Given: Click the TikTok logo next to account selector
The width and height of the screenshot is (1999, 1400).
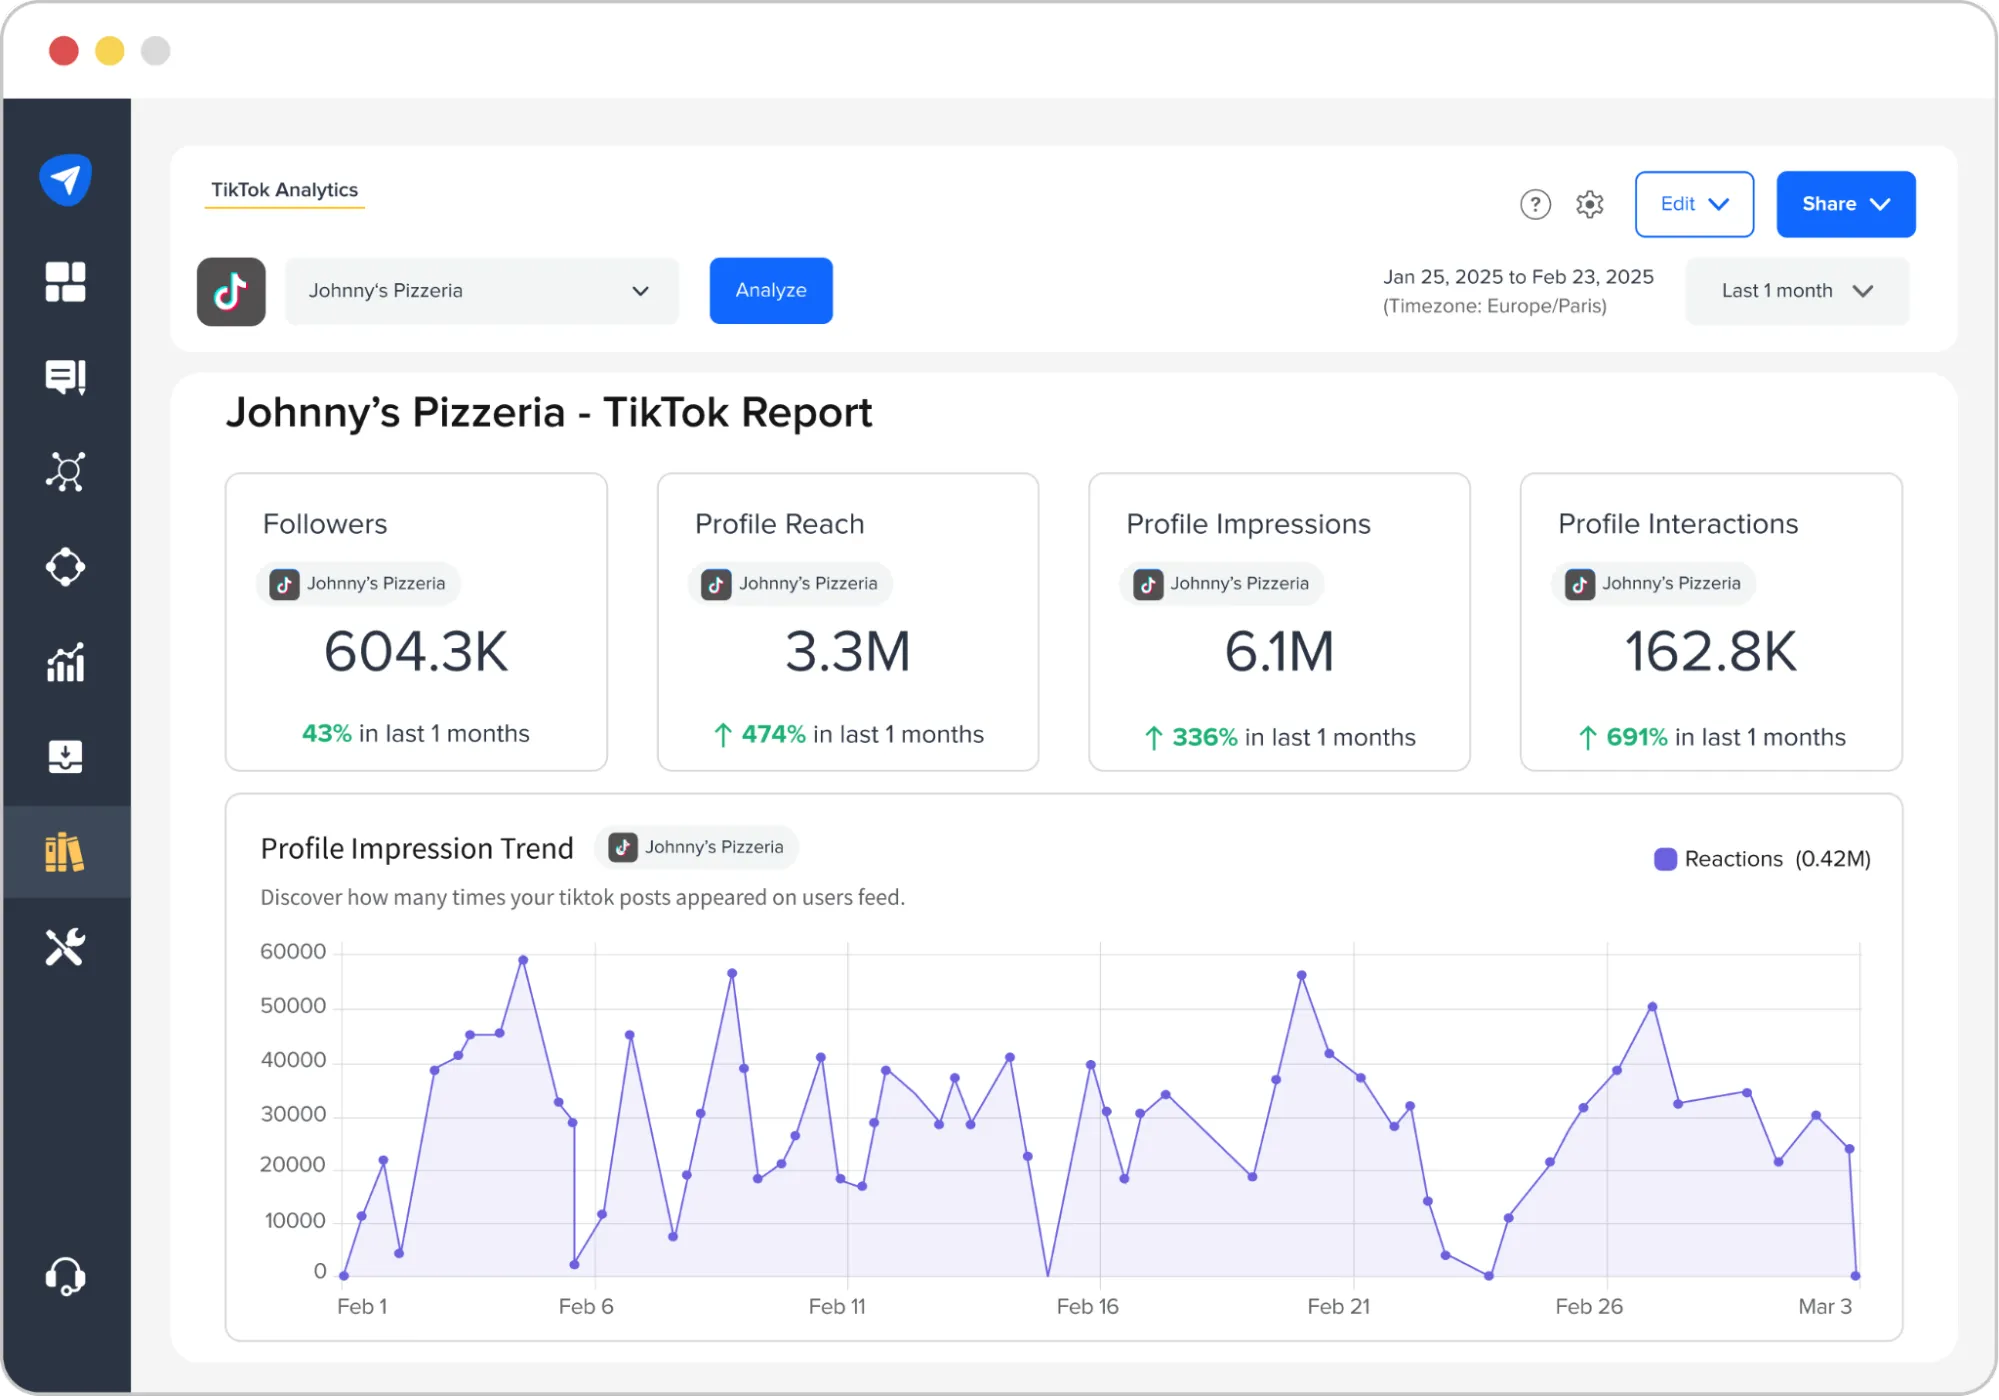Looking at the screenshot, I should [231, 291].
